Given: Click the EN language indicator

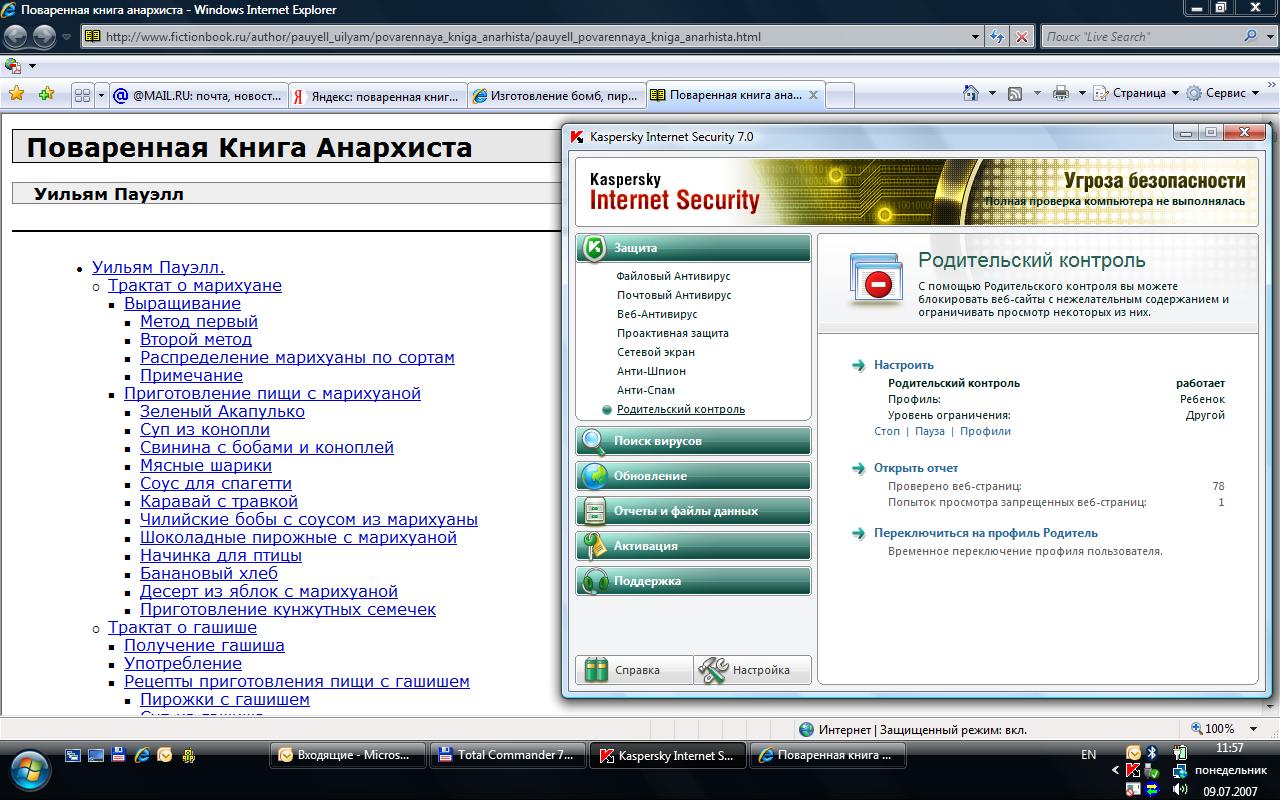Looking at the screenshot, I should (1089, 755).
